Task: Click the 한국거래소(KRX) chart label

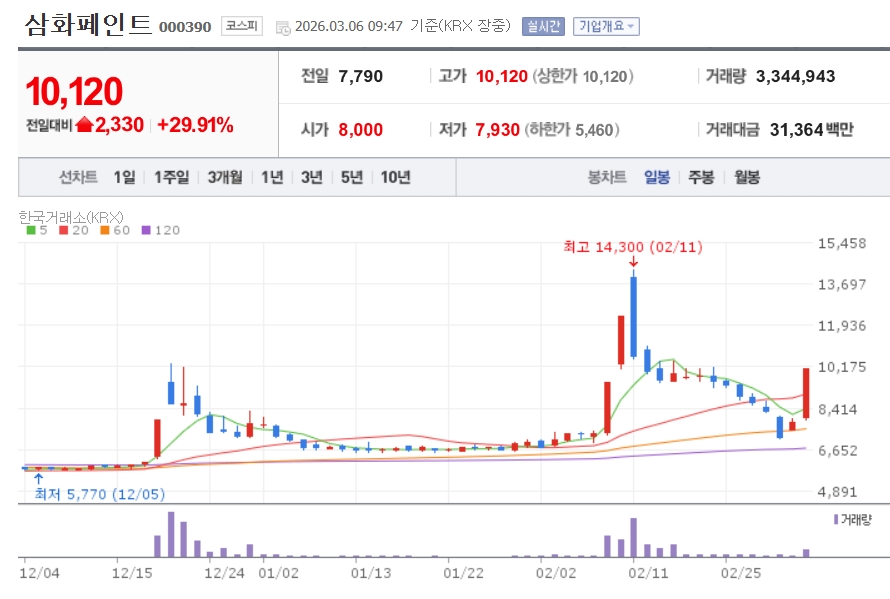Action: pos(70,217)
